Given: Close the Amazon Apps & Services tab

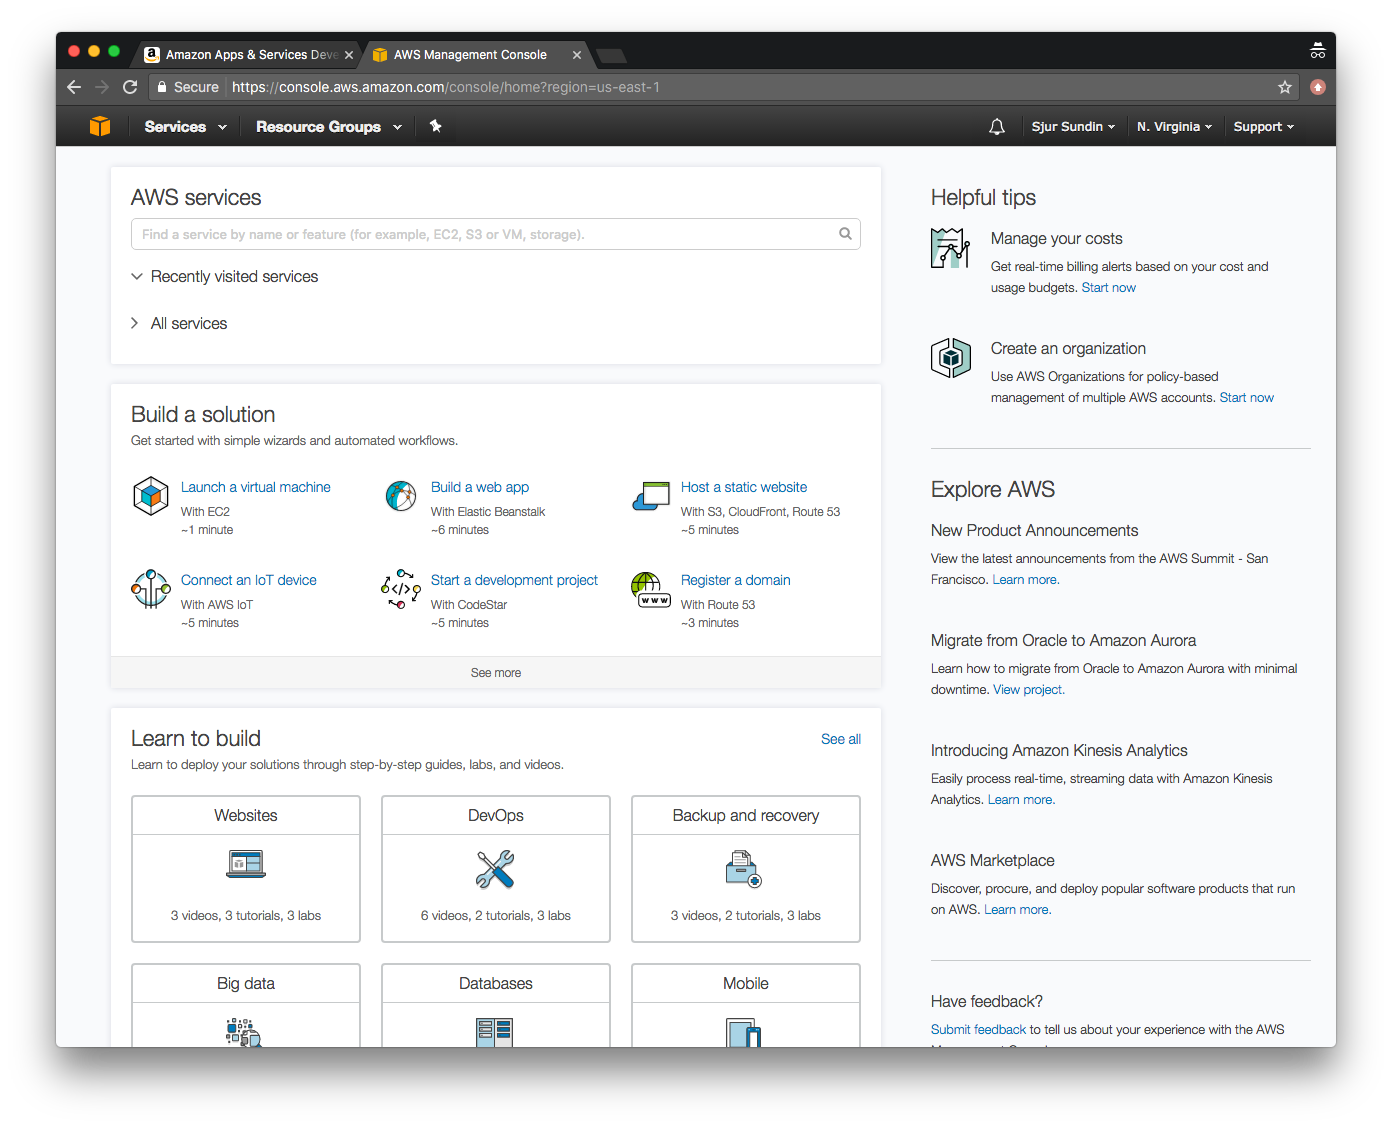Looking at the screenshot, I should (349, 55).
